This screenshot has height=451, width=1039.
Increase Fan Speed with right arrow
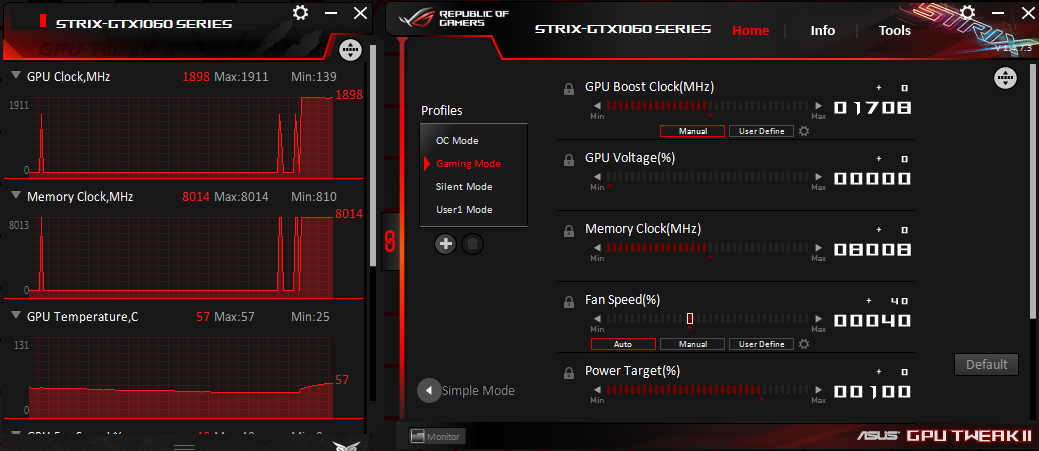click(x=819, y=319)
